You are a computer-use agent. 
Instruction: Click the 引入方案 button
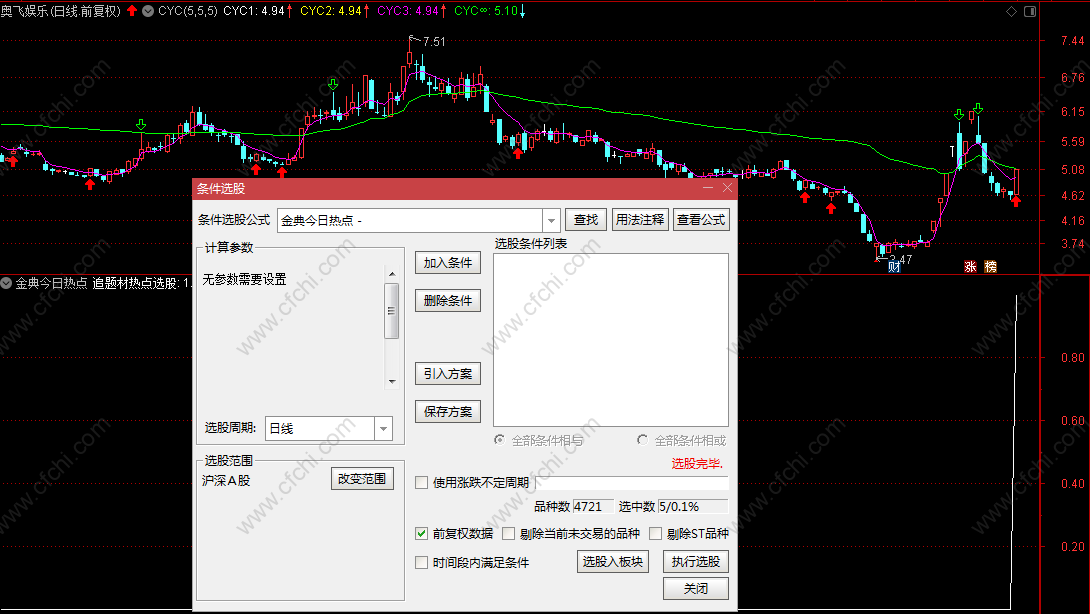(x=448, y=374)
